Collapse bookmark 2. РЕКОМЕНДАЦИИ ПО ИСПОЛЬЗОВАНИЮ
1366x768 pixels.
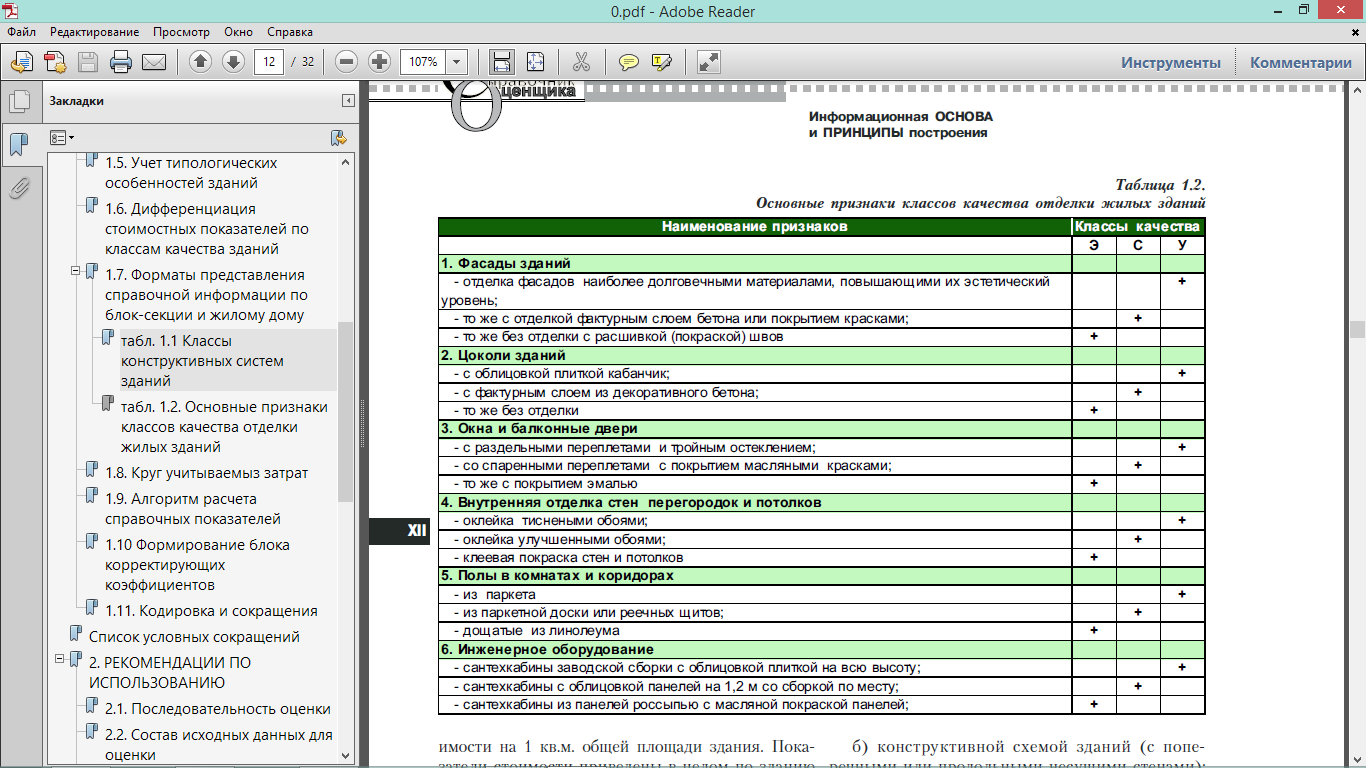pyautogui.click(x=59, y=659)
